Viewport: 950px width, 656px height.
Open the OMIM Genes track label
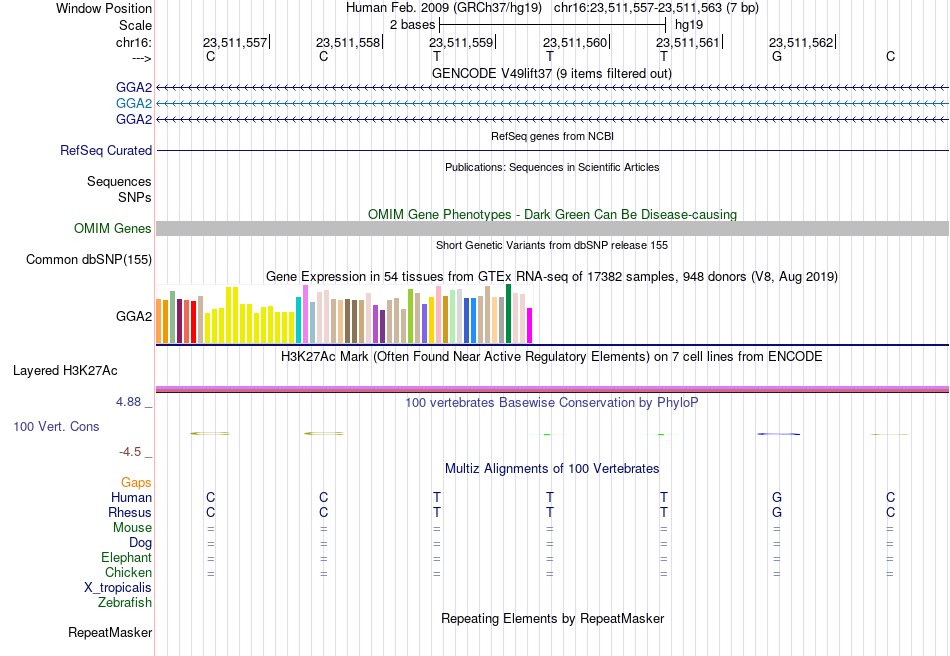tap(113, 228)
